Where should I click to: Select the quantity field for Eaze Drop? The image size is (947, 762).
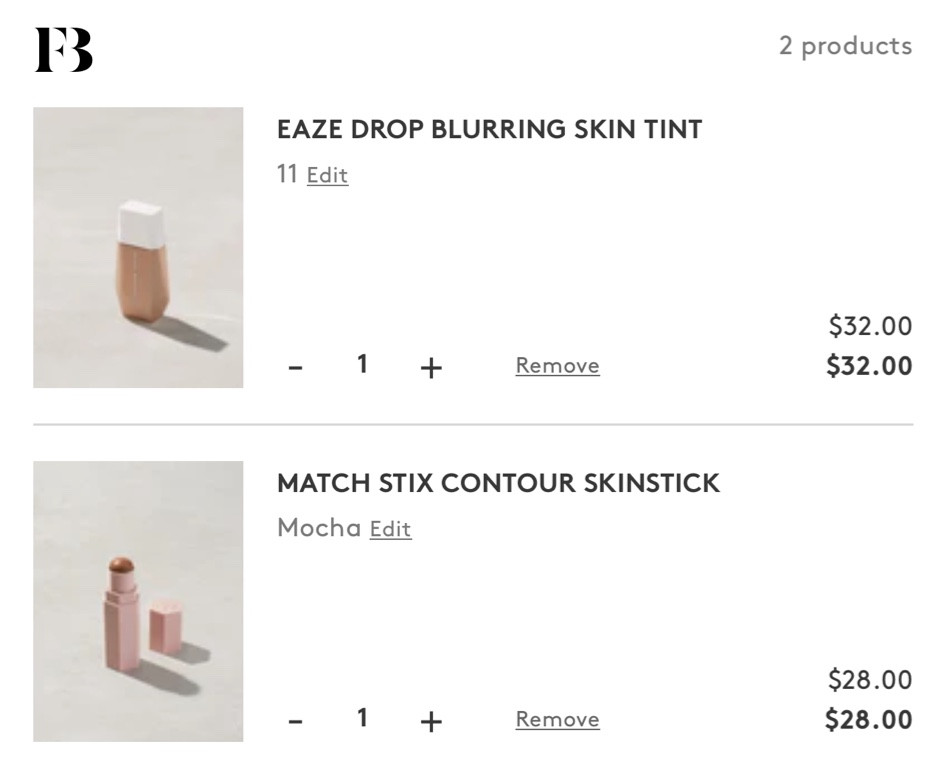point(361,364)
